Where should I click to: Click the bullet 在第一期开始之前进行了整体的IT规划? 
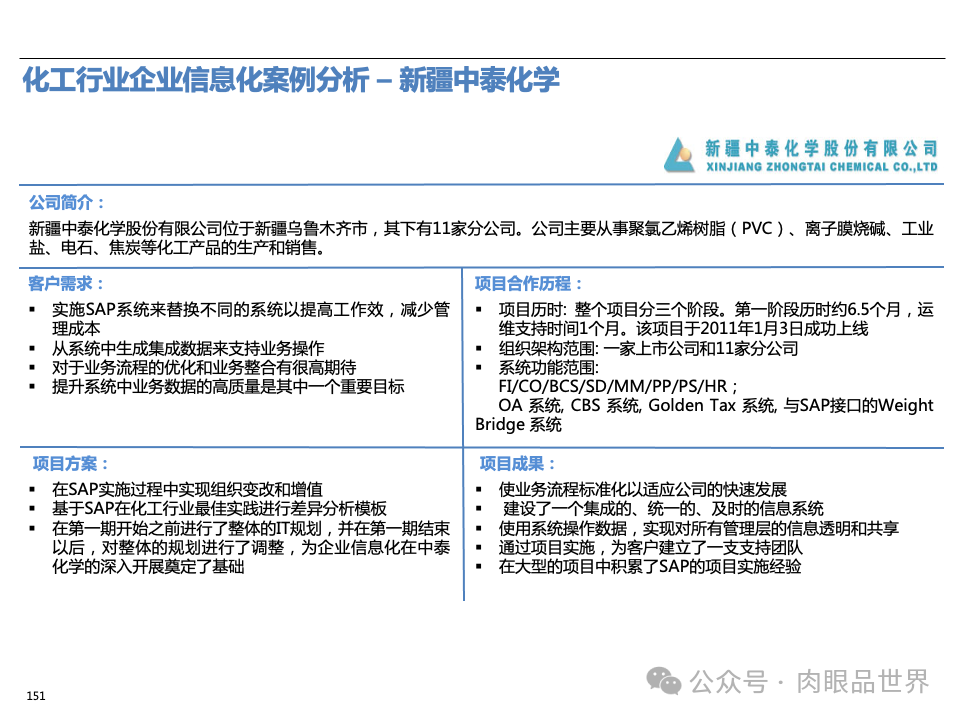click(x=250, y=547)
